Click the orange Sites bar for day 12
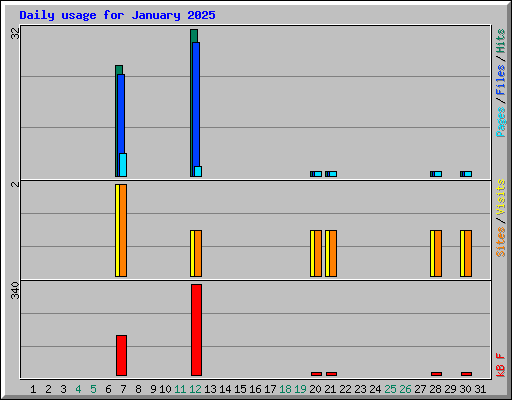 click(x=198, y=253)
